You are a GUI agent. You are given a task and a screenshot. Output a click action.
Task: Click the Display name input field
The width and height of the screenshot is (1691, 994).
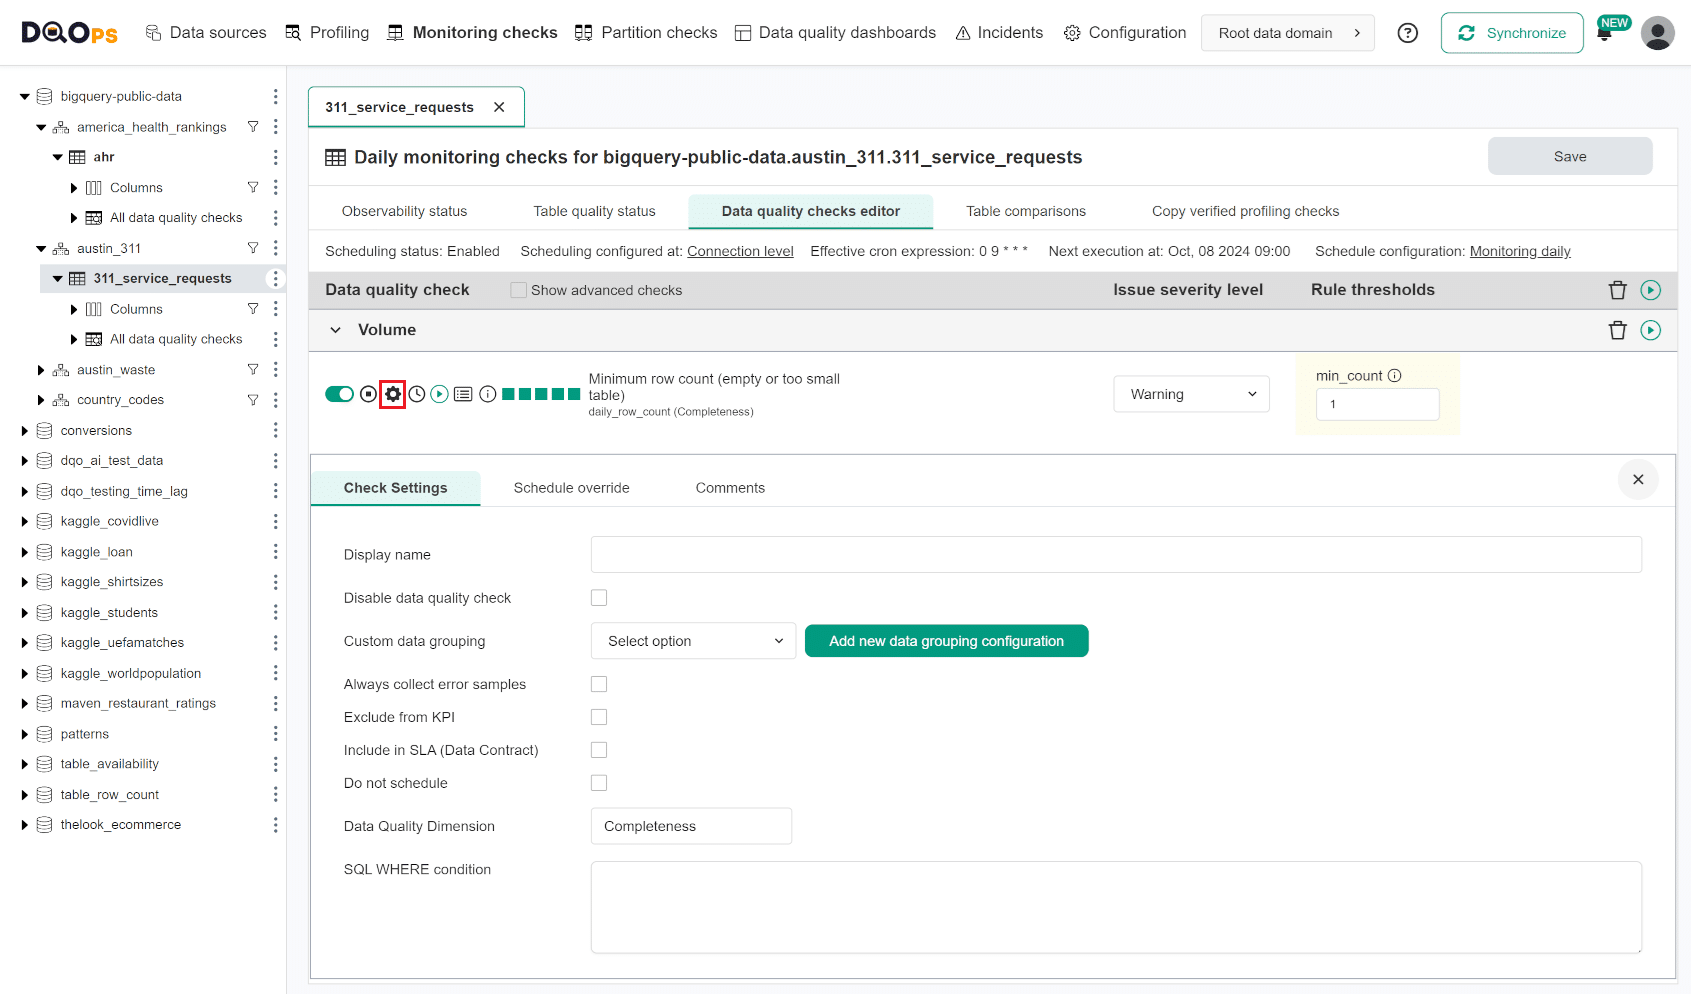pyautogui.click(x=1116, y=555)
